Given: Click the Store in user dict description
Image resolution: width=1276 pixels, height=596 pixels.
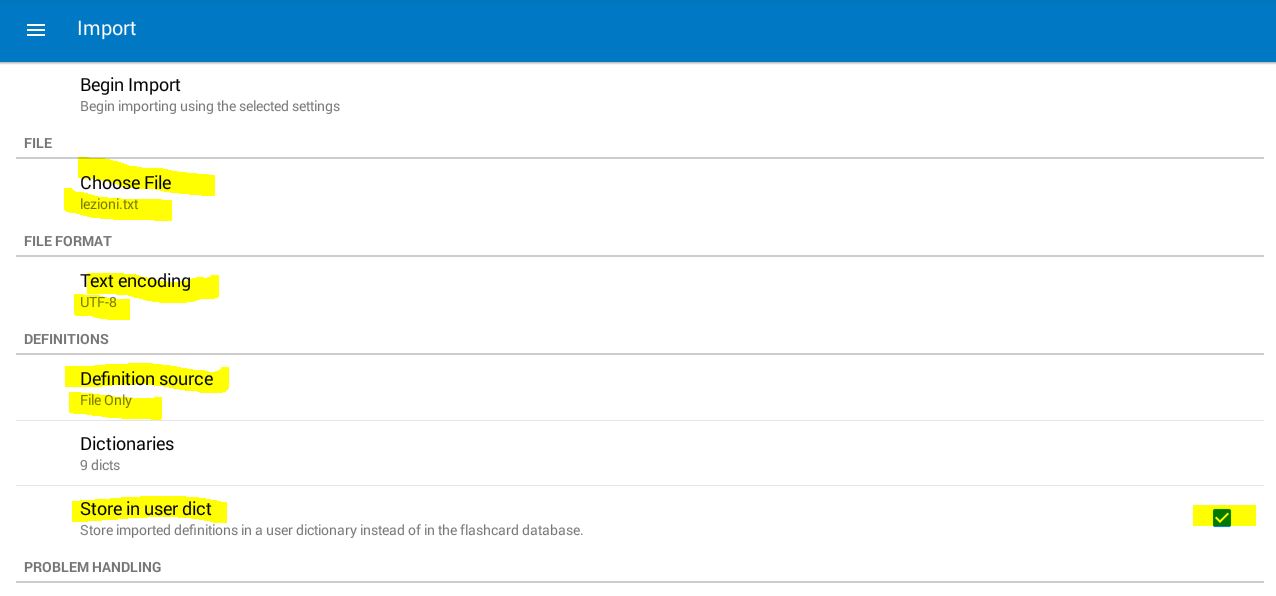Looking at the screenshot, I should coord(331,530).
